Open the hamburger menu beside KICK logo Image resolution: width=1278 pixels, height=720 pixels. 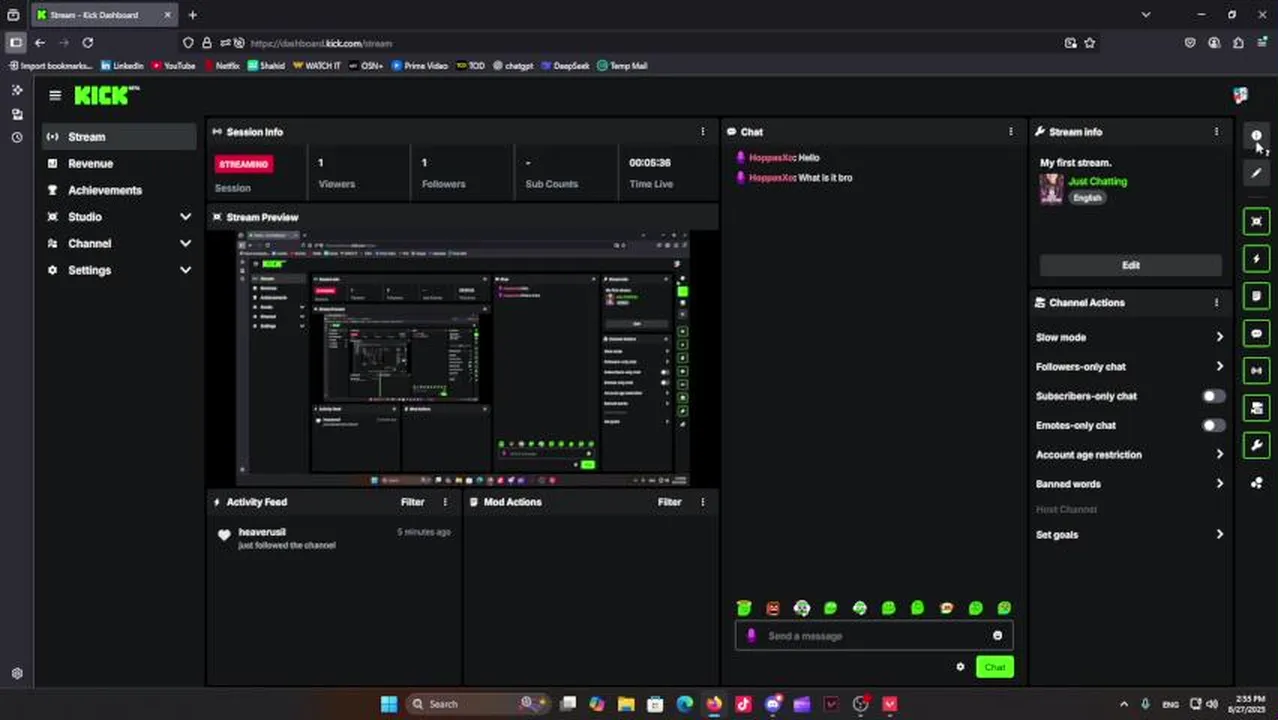55,95
